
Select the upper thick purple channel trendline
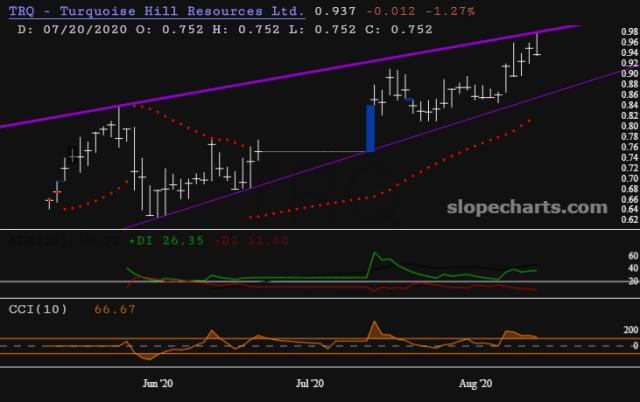coord(300,76)
